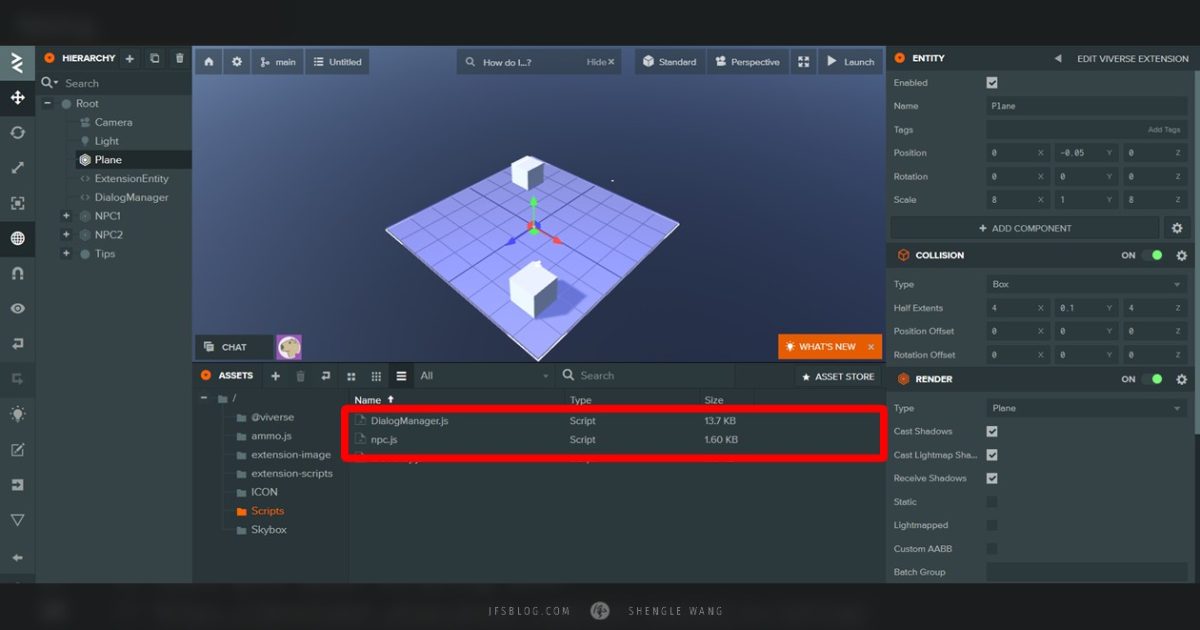Open the asset filter dropdown showing All
Viewport: 1200px width, 630px height.
484,376
